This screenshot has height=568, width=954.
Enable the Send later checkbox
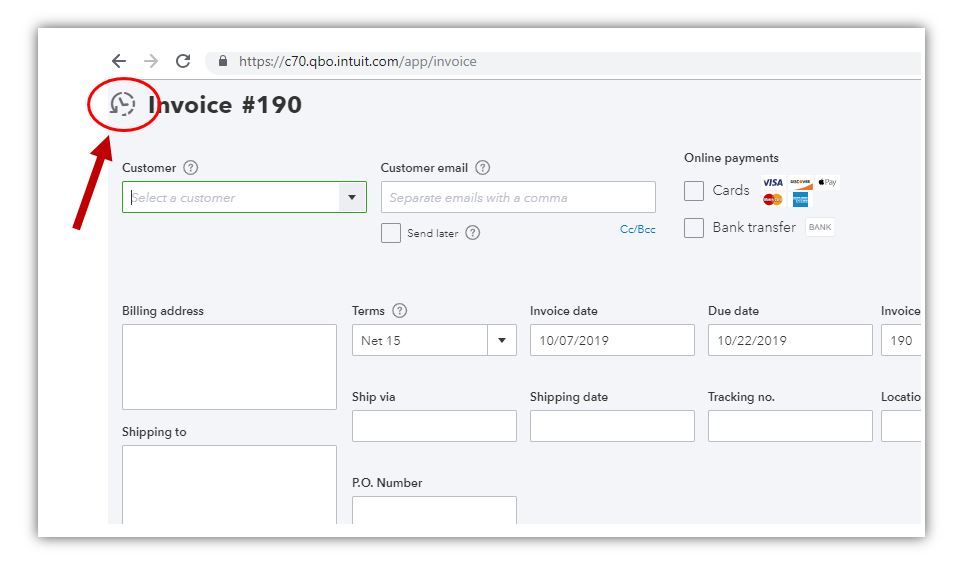tap(391, 233)
